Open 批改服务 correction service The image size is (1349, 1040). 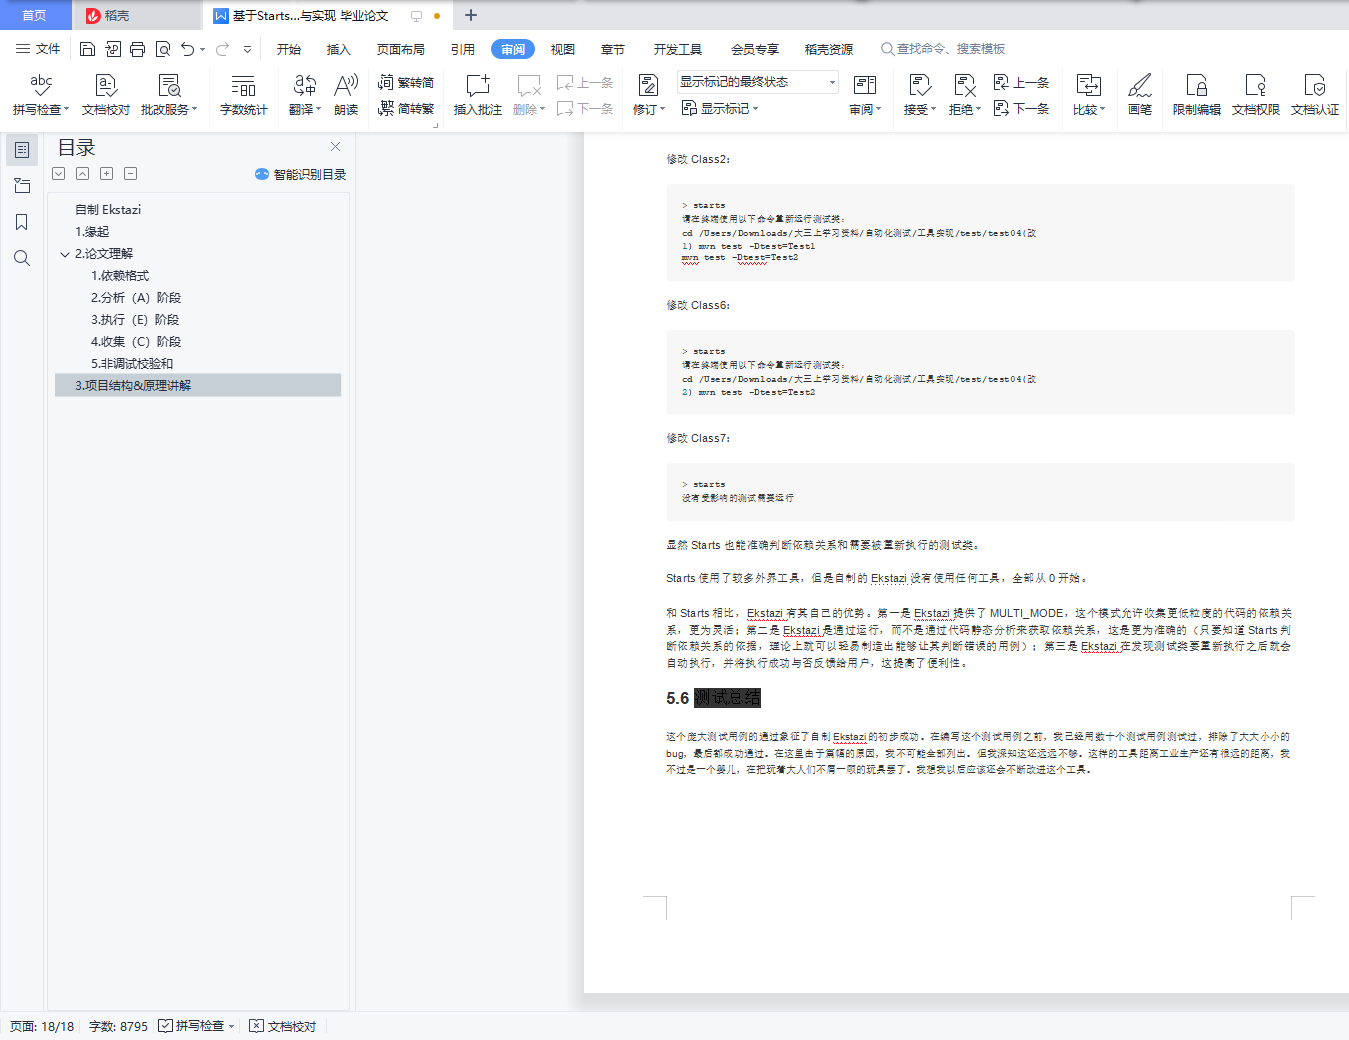(169, 95)
